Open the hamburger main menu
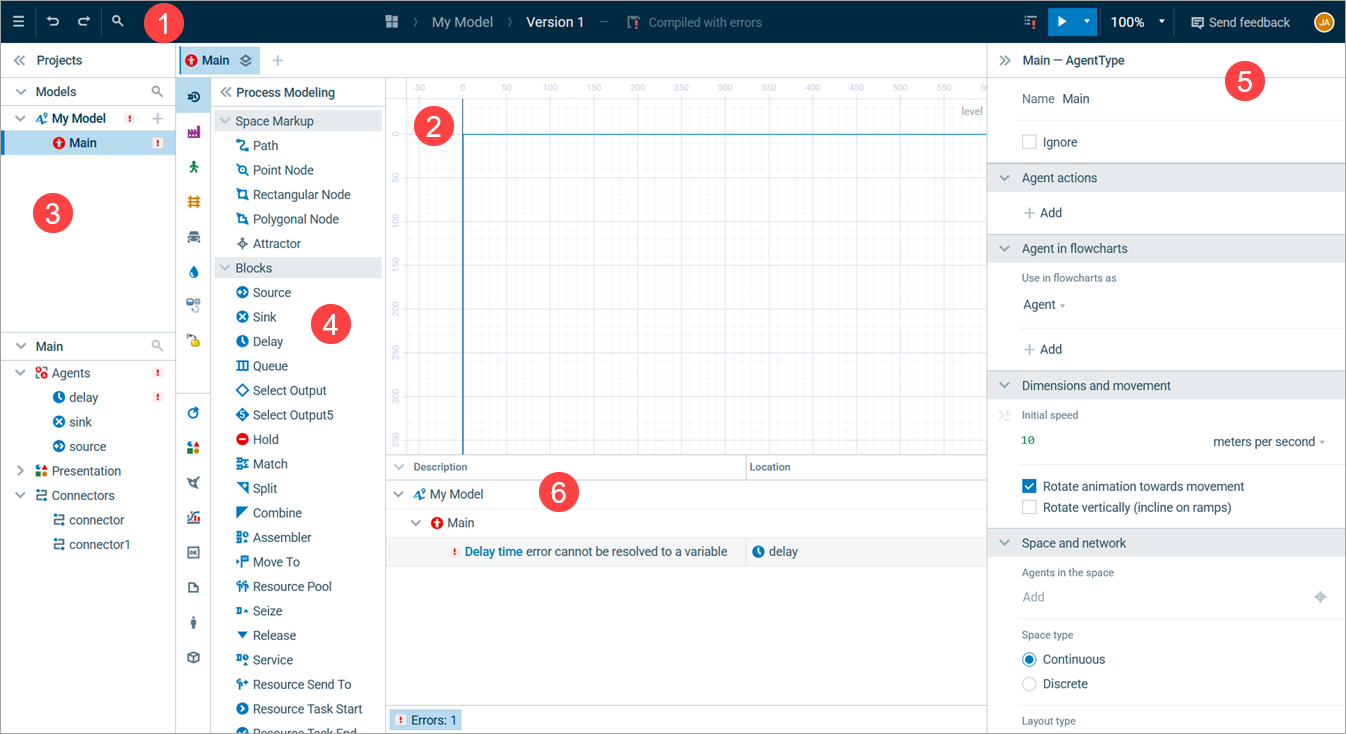 18,21
